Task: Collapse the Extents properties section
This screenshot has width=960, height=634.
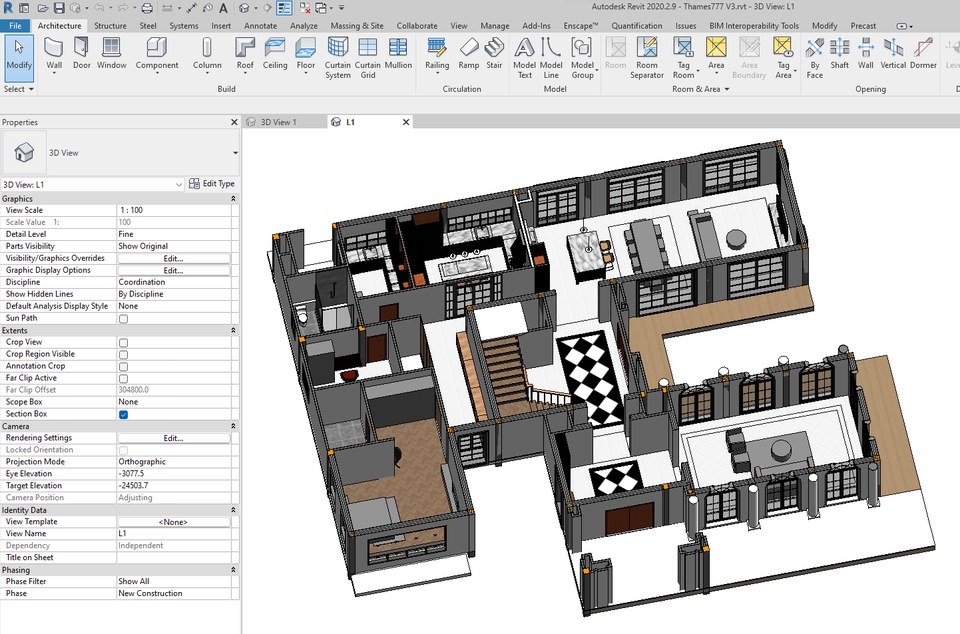Action: coord(233,330)
